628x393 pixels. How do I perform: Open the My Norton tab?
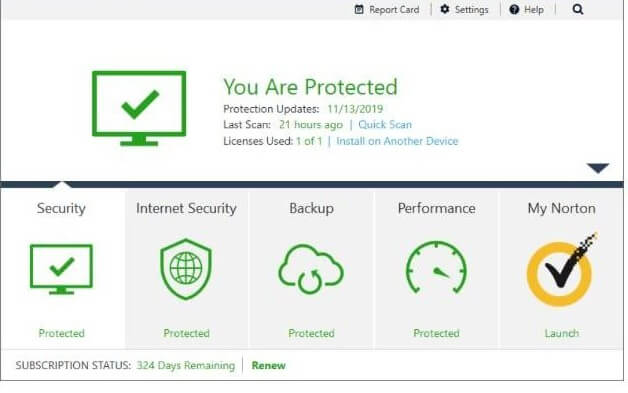pyautogui.click(x=562, y=209)
